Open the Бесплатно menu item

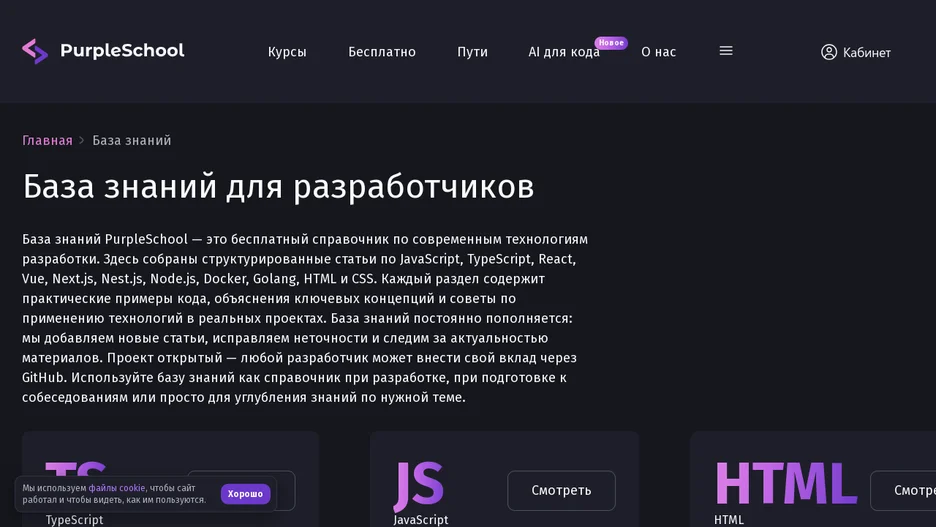pos(382,52)
